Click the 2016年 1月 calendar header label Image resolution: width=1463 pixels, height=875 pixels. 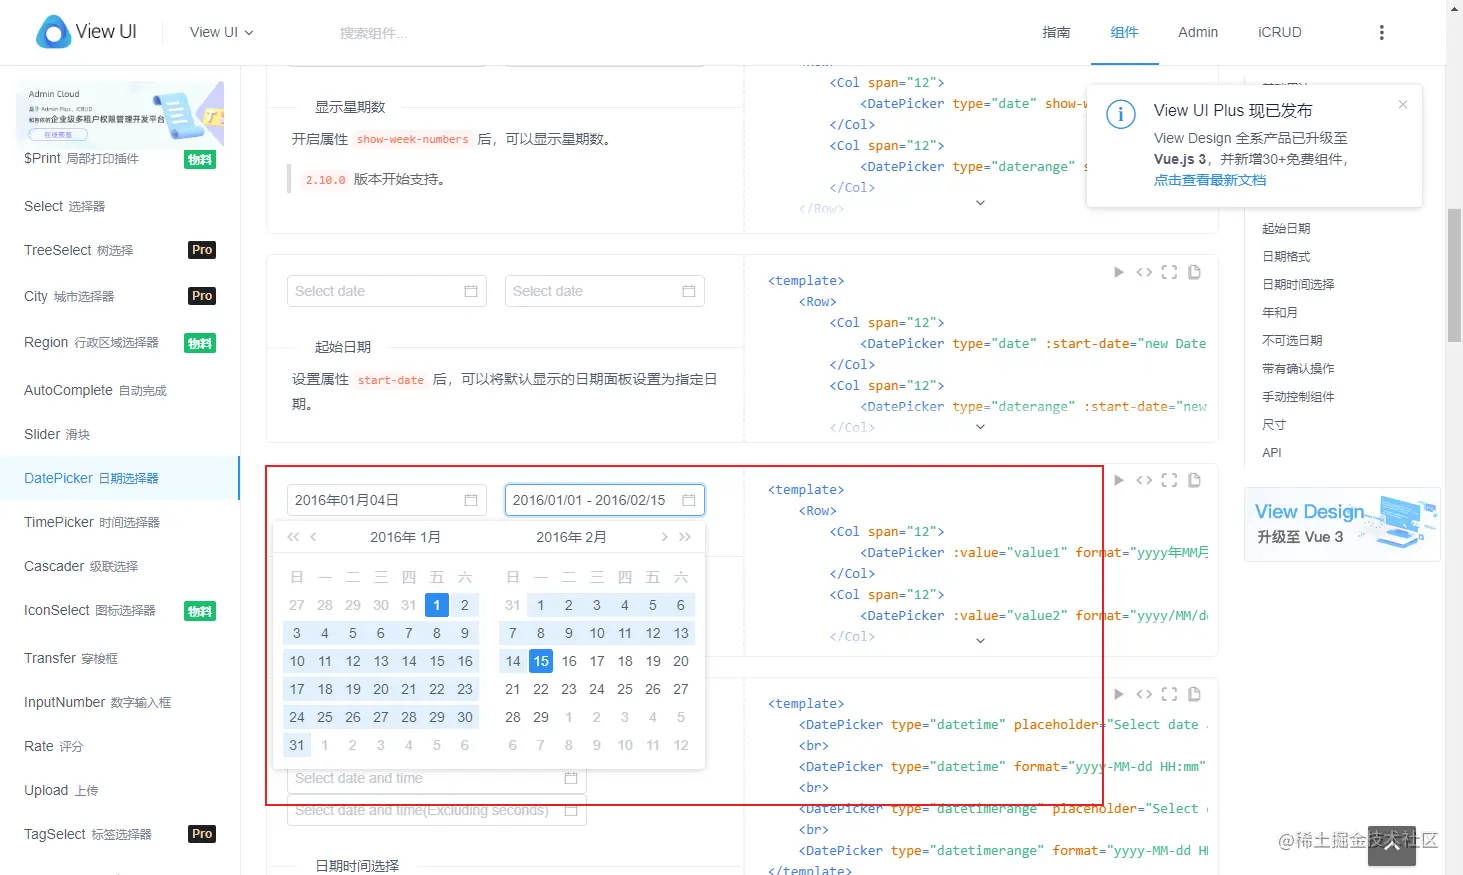point(405,537)
